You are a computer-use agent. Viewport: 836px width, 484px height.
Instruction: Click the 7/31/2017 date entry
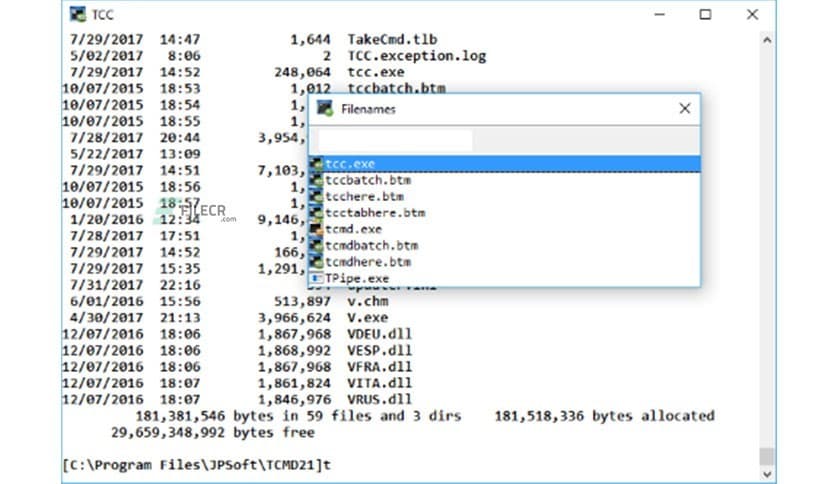(x=107, y=285)
